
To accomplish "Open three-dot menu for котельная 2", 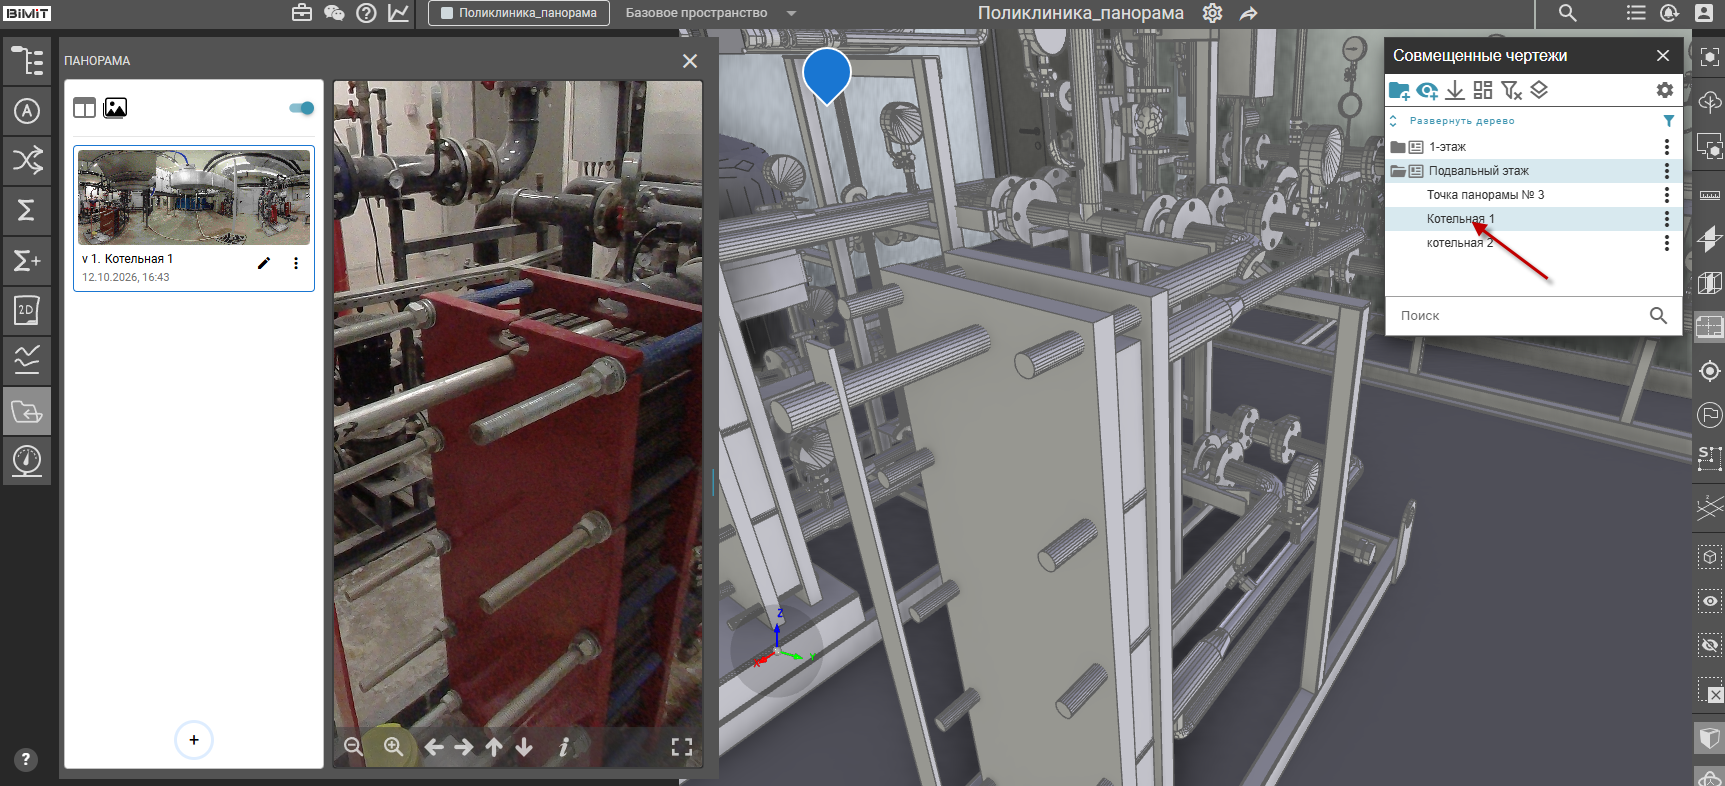I will click(1666, 243).
